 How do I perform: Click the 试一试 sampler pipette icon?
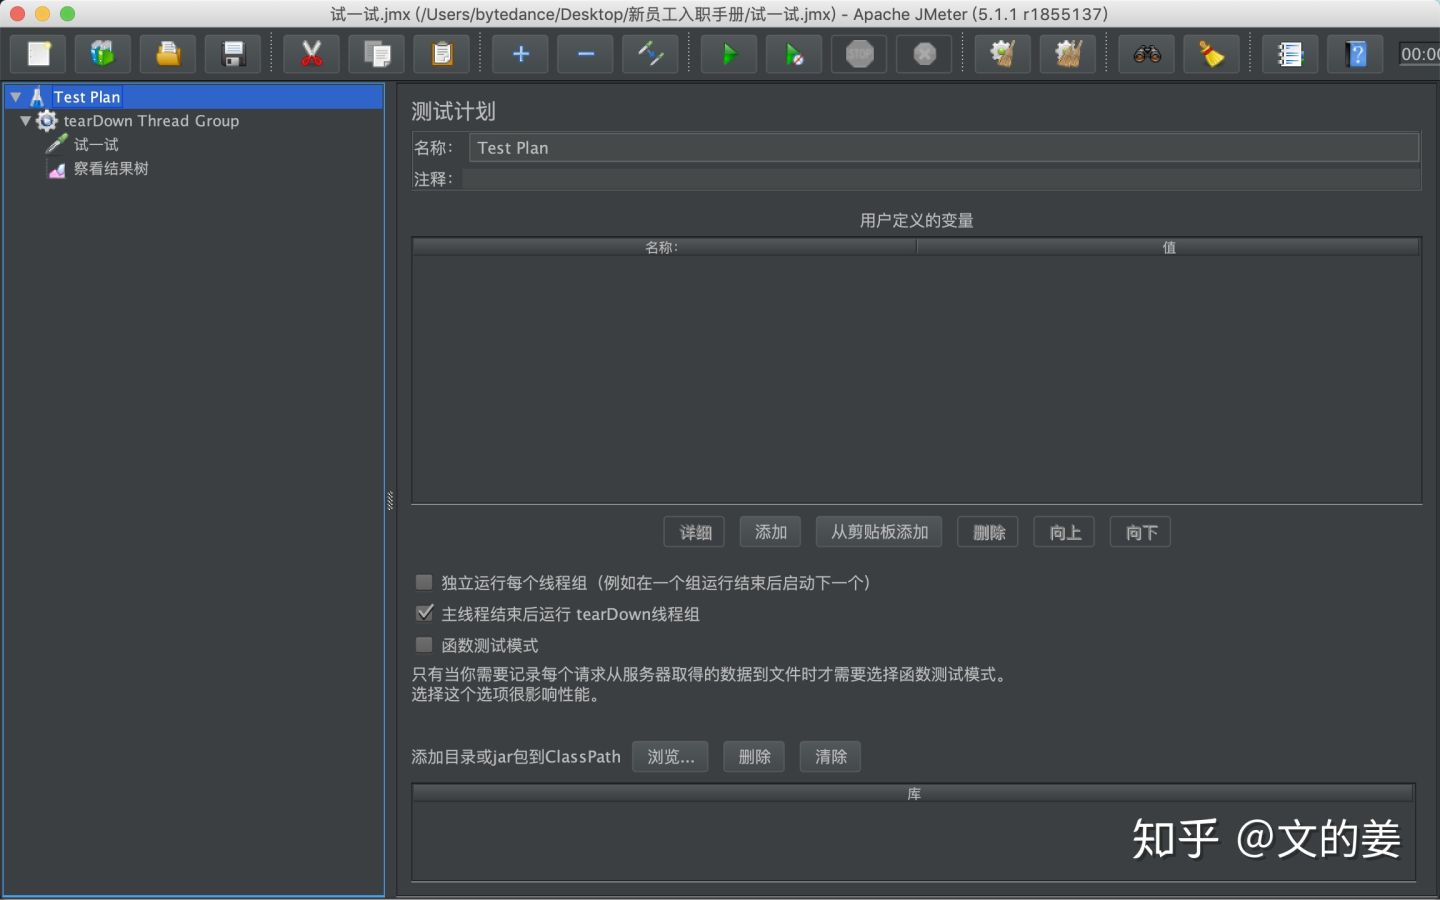pyautogui.click(x=57, y=145)
